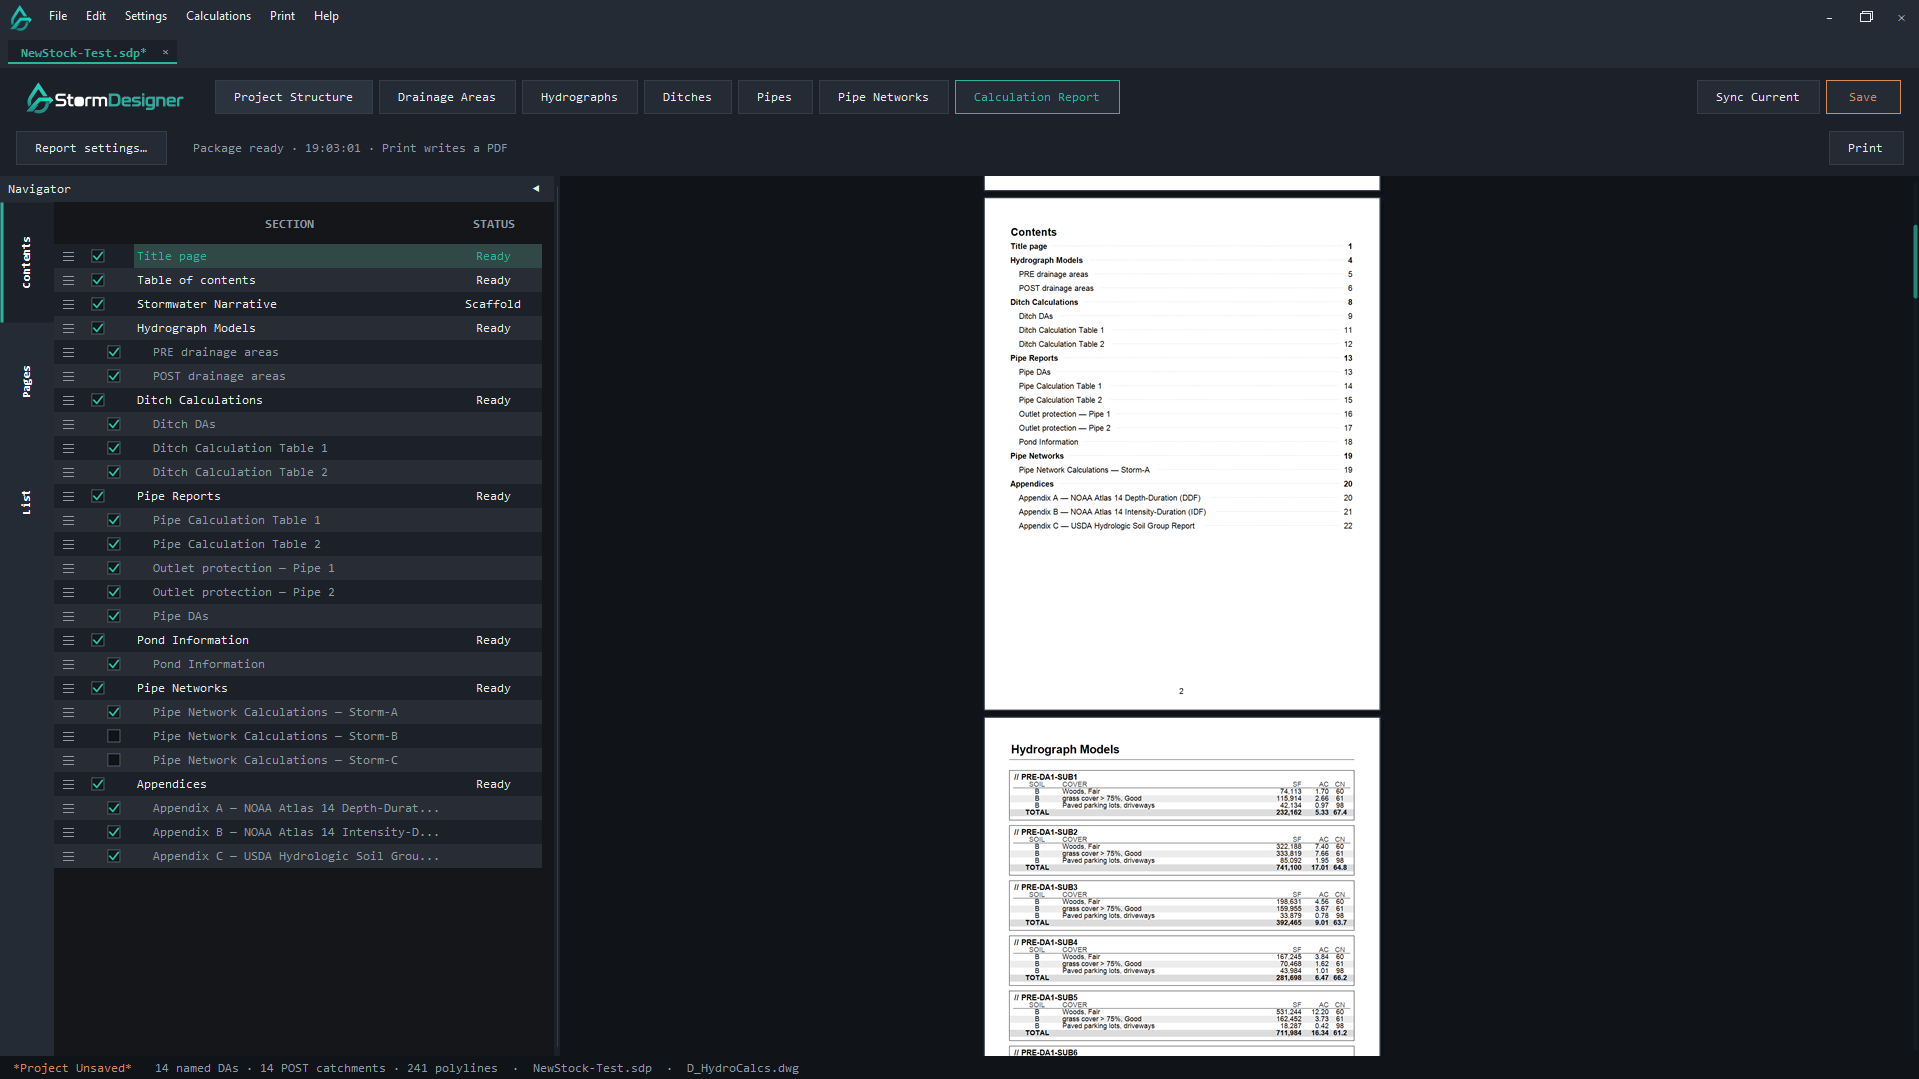Click the drag handle for POST drainage areas row
Viewport: 1919px width, 1079px height.
[x=68, y=376]
